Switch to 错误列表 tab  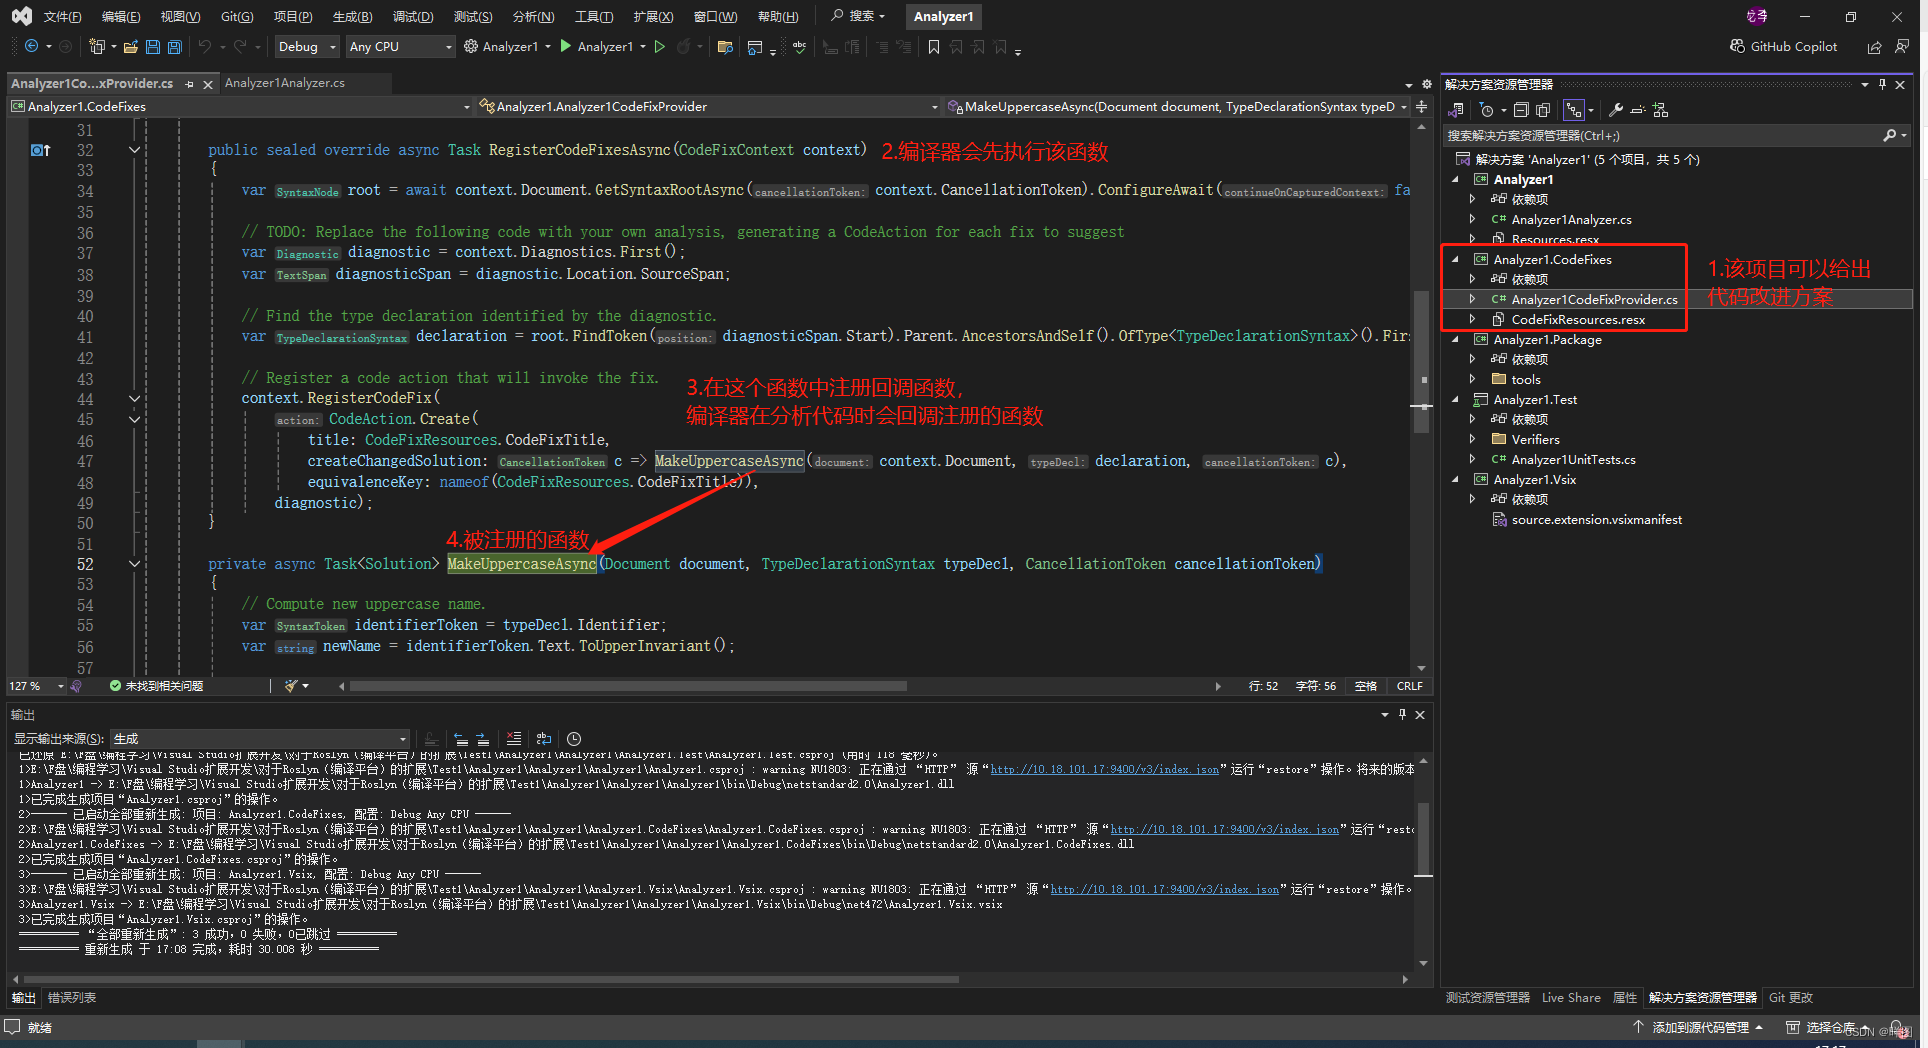tap(72, 998)
